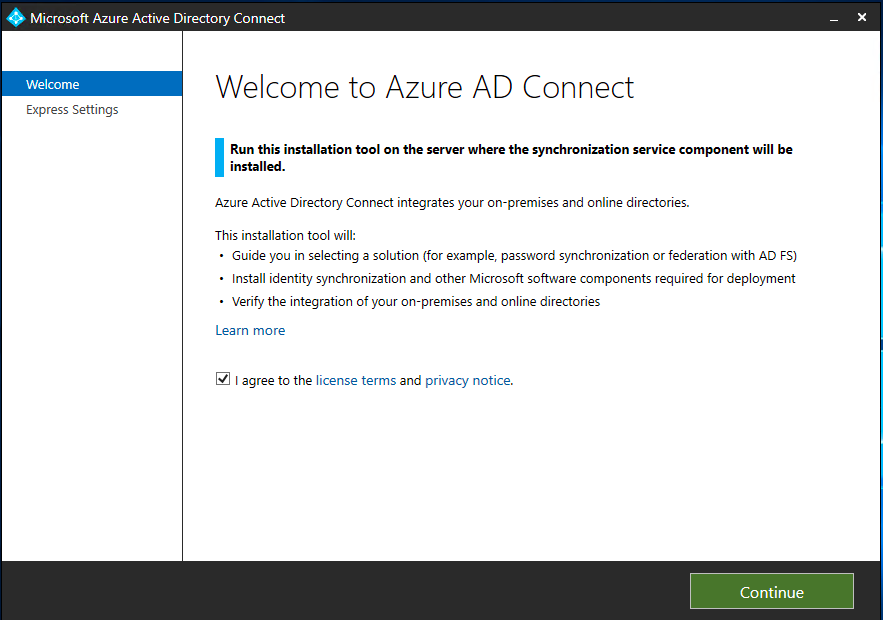883x620 pixels.
Task: Click the 'Guide you in selecting a solution' bullet
Action: [514, 256]
